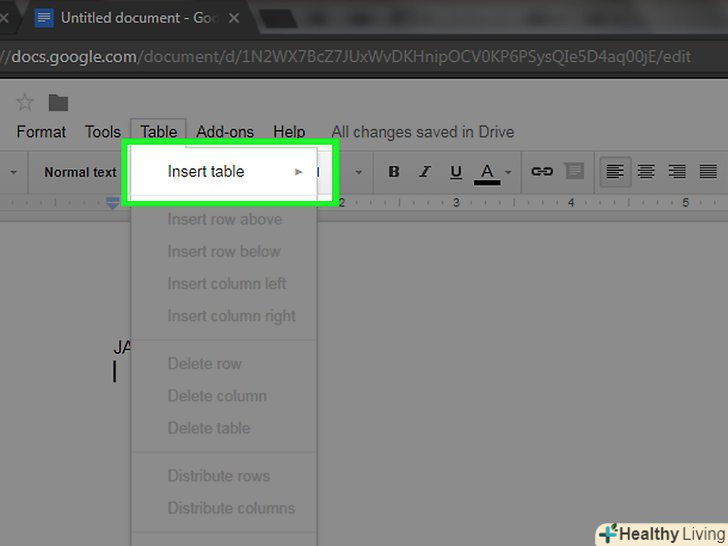The image size is (728, 546).
Task: Move document using the folder icon
Action: click(x=58, y=103)
